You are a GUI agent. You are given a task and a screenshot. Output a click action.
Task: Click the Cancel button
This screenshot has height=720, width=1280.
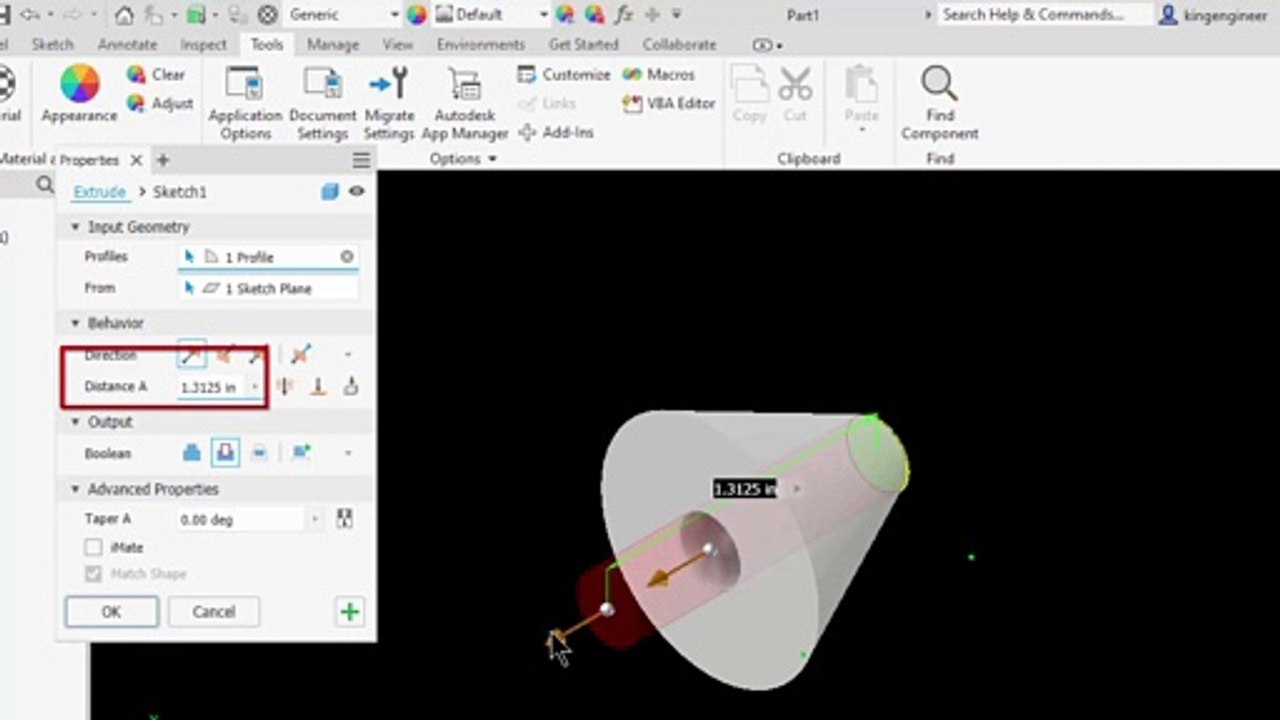point(214,612)
